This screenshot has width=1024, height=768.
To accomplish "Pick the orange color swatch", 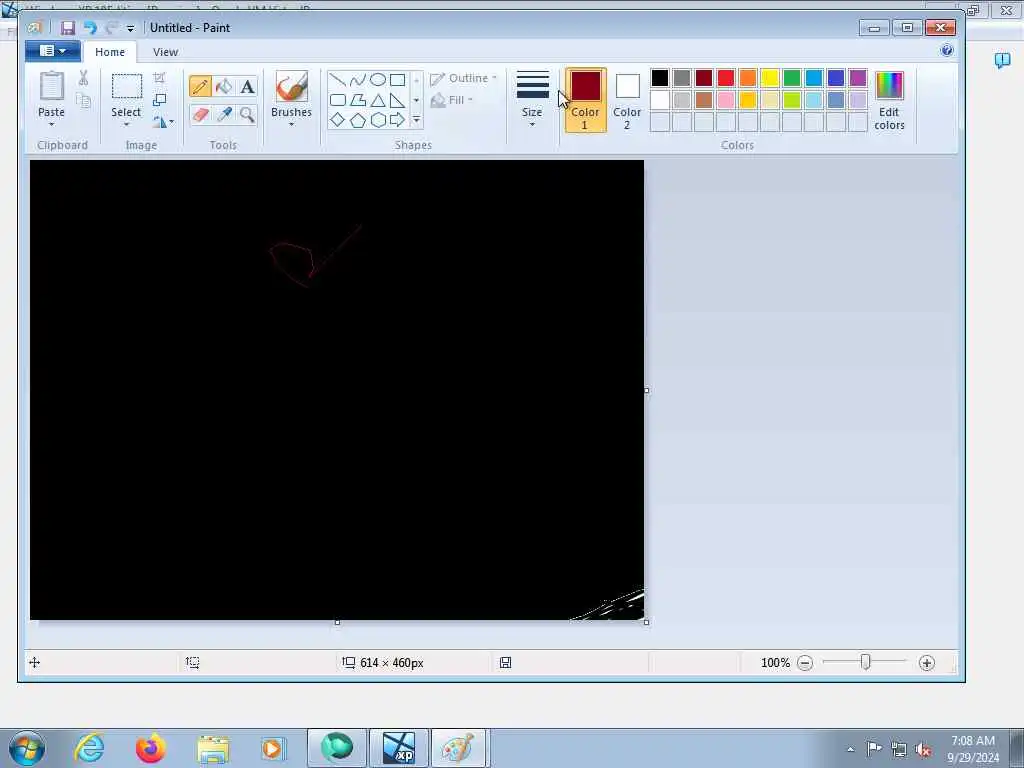I will [748, 78].
